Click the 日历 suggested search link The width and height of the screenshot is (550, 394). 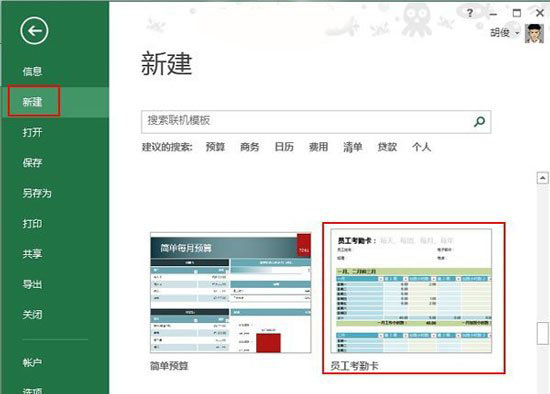click(x=284, y=147)
